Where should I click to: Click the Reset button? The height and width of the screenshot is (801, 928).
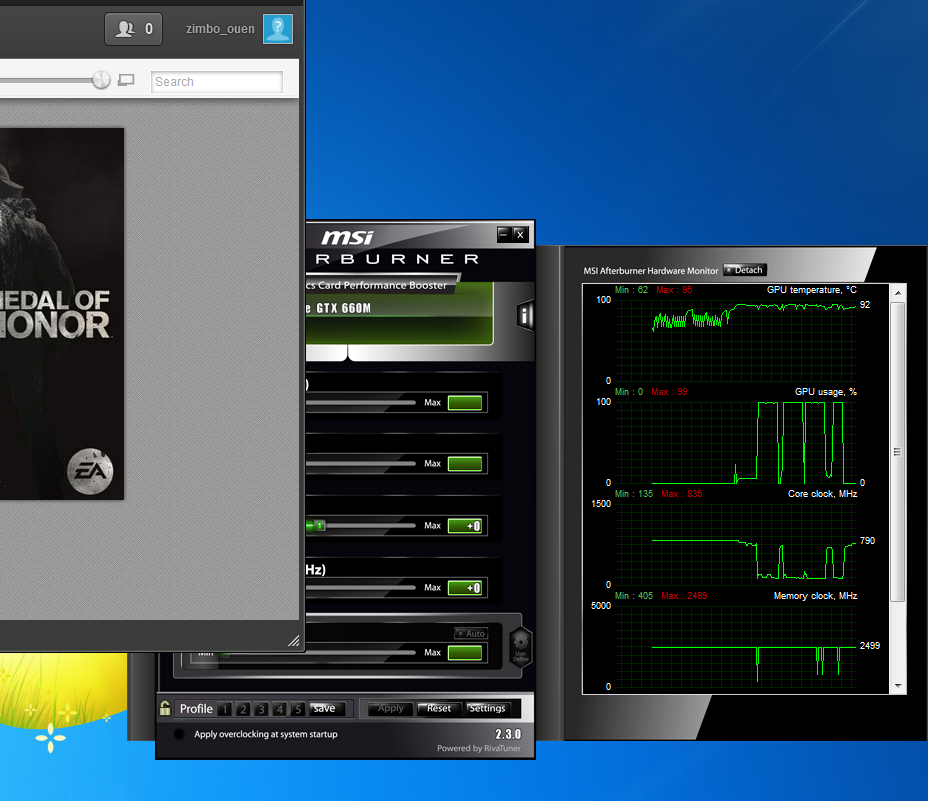pyautogui.click(x=439, y=709)
